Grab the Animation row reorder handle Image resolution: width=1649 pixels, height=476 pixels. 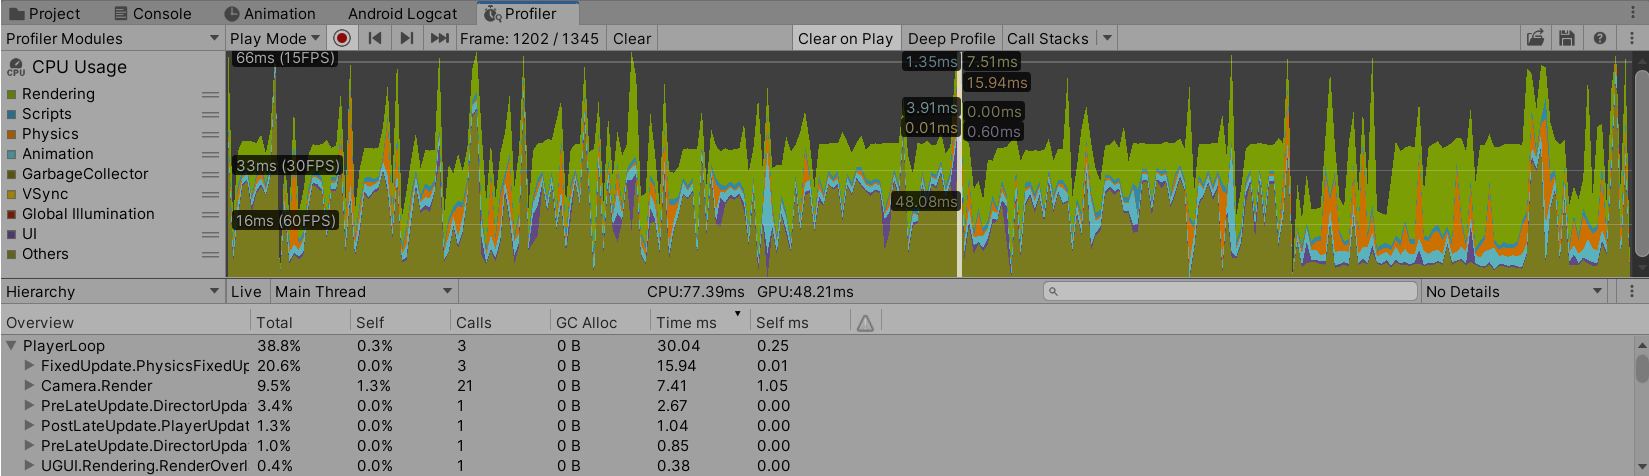pyautogui.click(x=210, y=154)
